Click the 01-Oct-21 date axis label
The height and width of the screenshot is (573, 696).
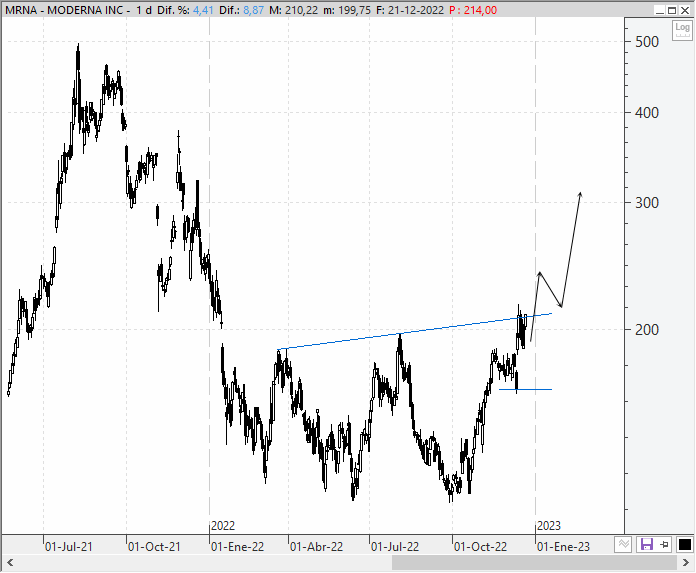coord(154,546)
